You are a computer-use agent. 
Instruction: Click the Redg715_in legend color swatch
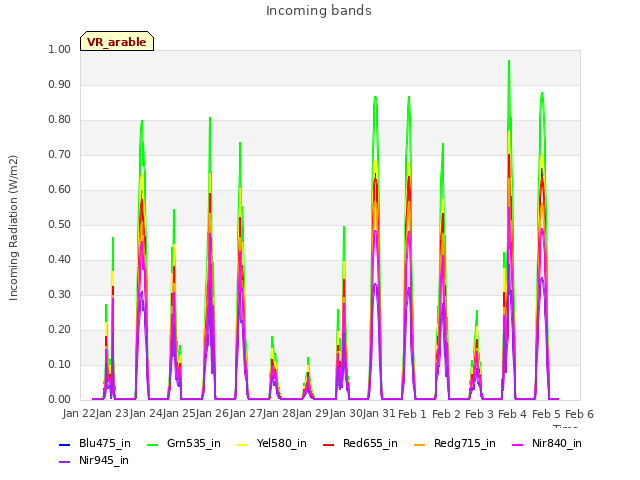[420, 444]
